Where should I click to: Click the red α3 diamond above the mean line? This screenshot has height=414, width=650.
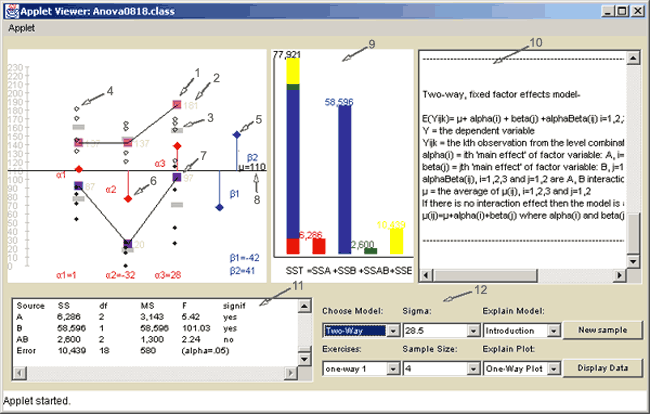click(177, 146)
